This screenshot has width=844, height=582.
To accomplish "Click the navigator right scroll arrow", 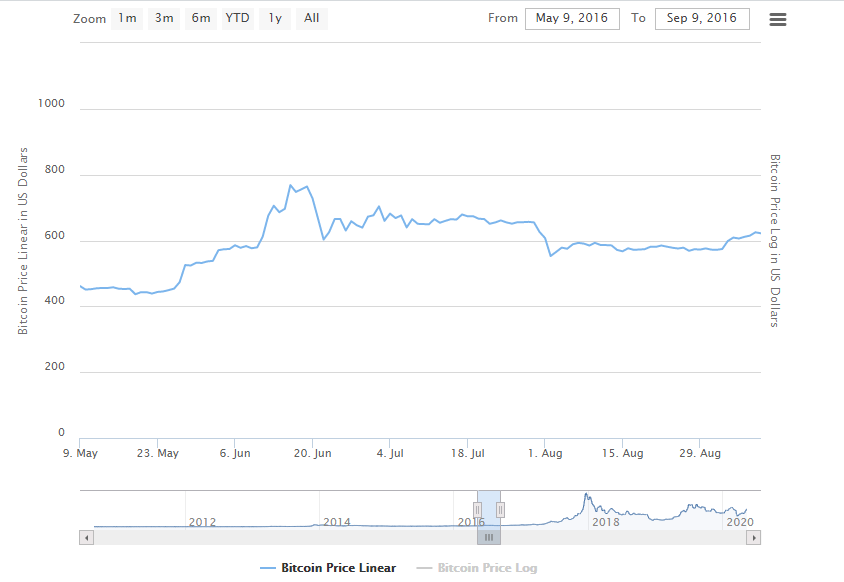I will coord(754,537).
